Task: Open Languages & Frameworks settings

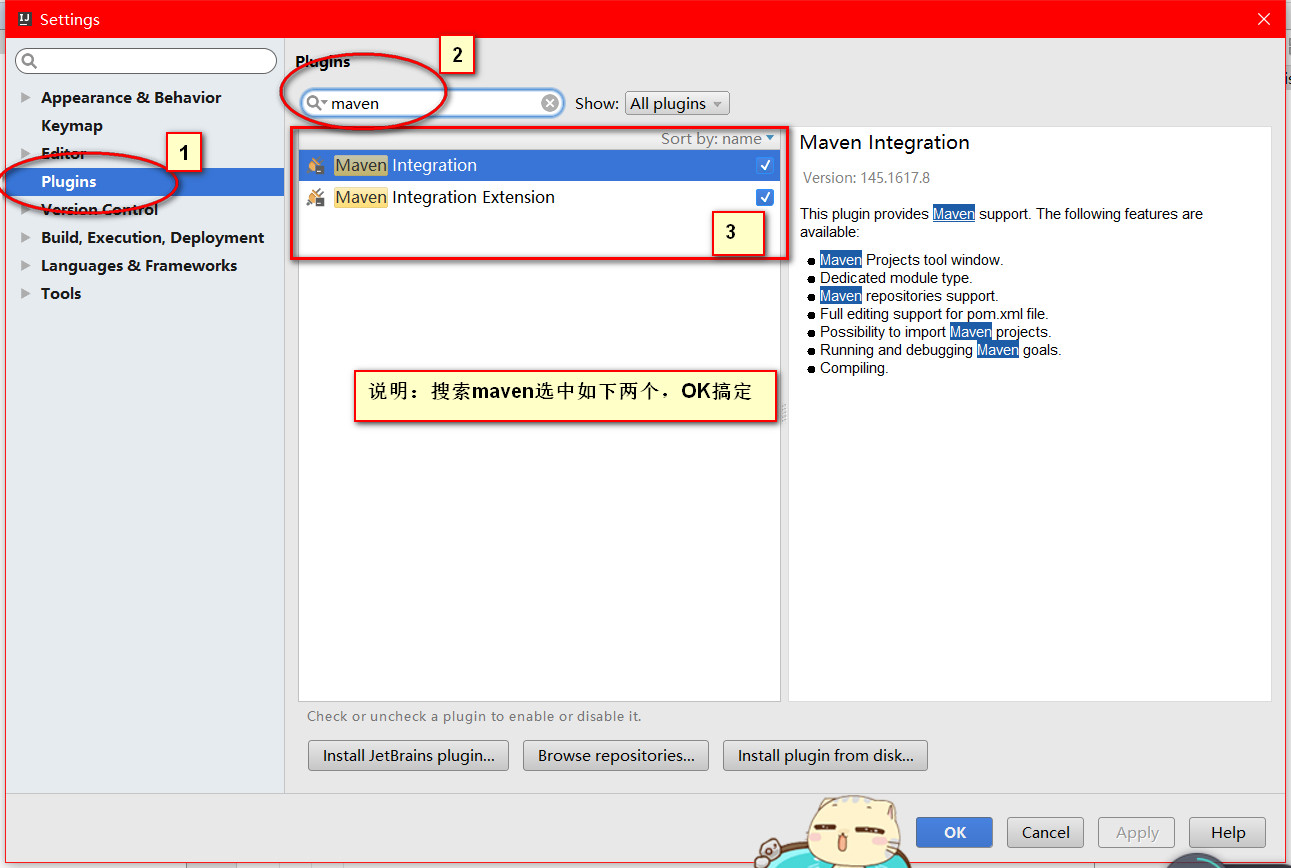Action: coord(139,266)
